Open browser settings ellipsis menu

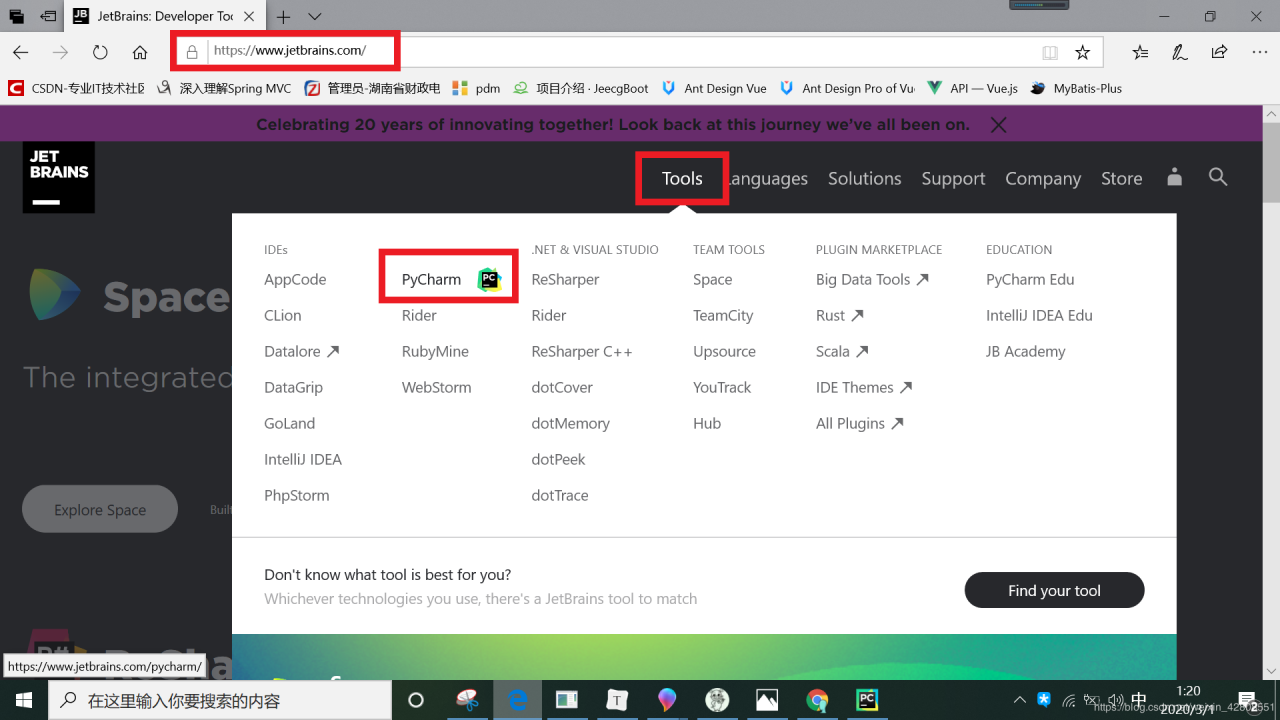tap(1258, 52)
